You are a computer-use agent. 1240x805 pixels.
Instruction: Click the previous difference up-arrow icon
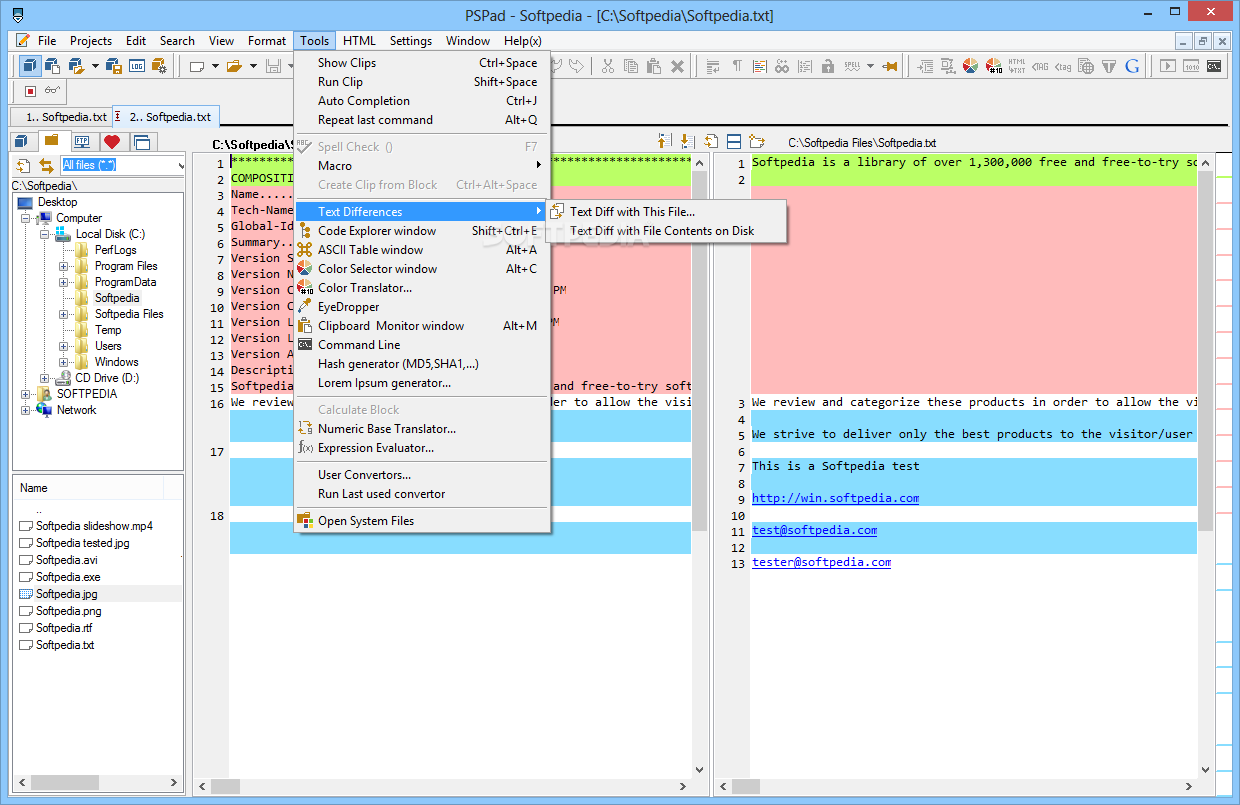(666, 142)
